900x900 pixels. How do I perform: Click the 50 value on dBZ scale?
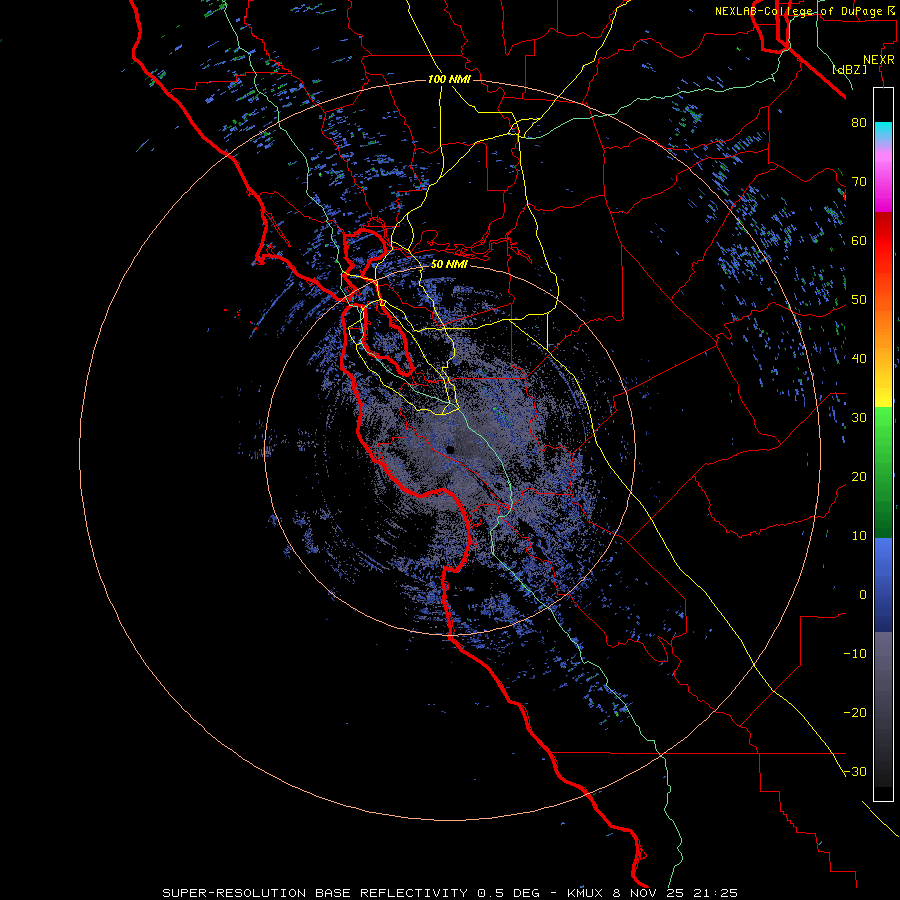pos(859,300)
